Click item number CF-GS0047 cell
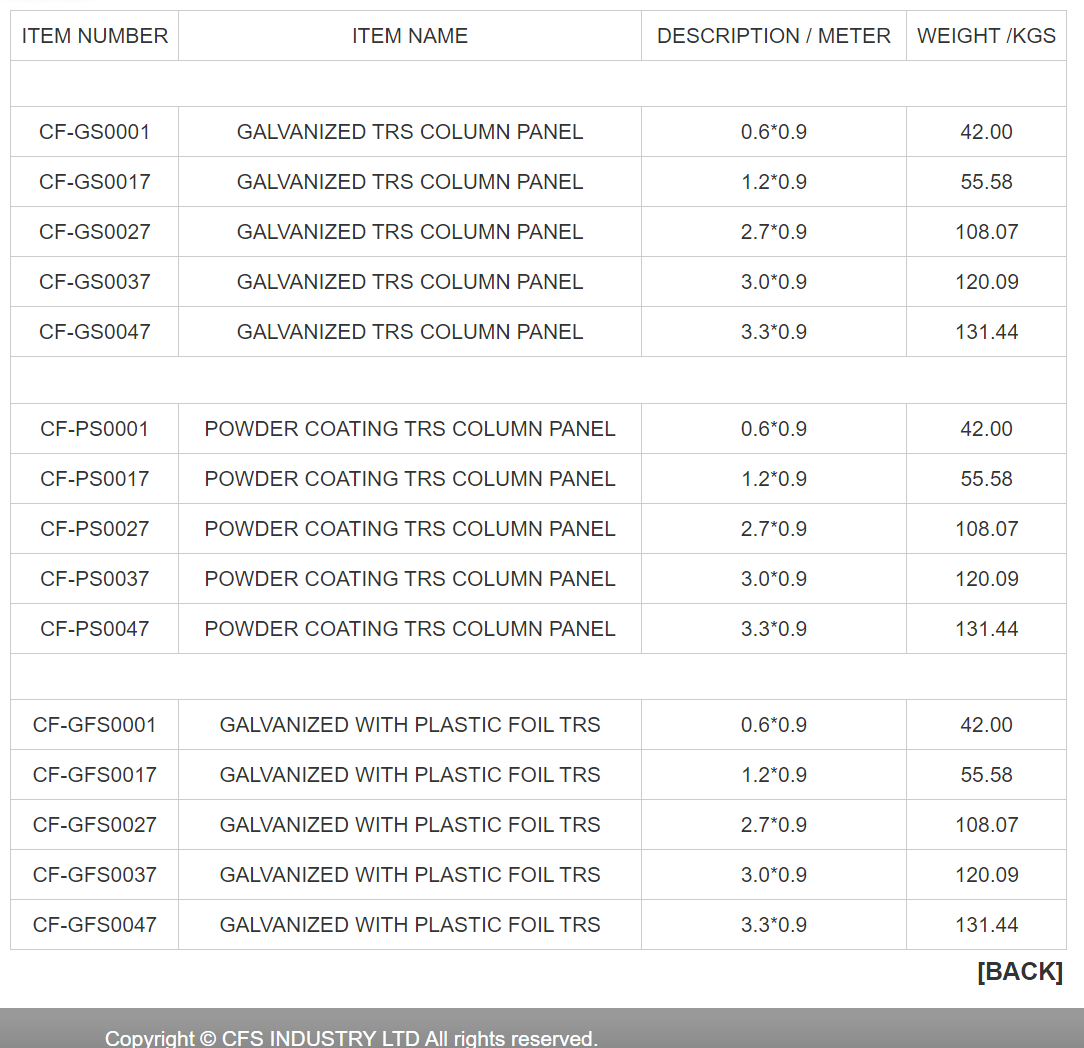 [95, 332]
